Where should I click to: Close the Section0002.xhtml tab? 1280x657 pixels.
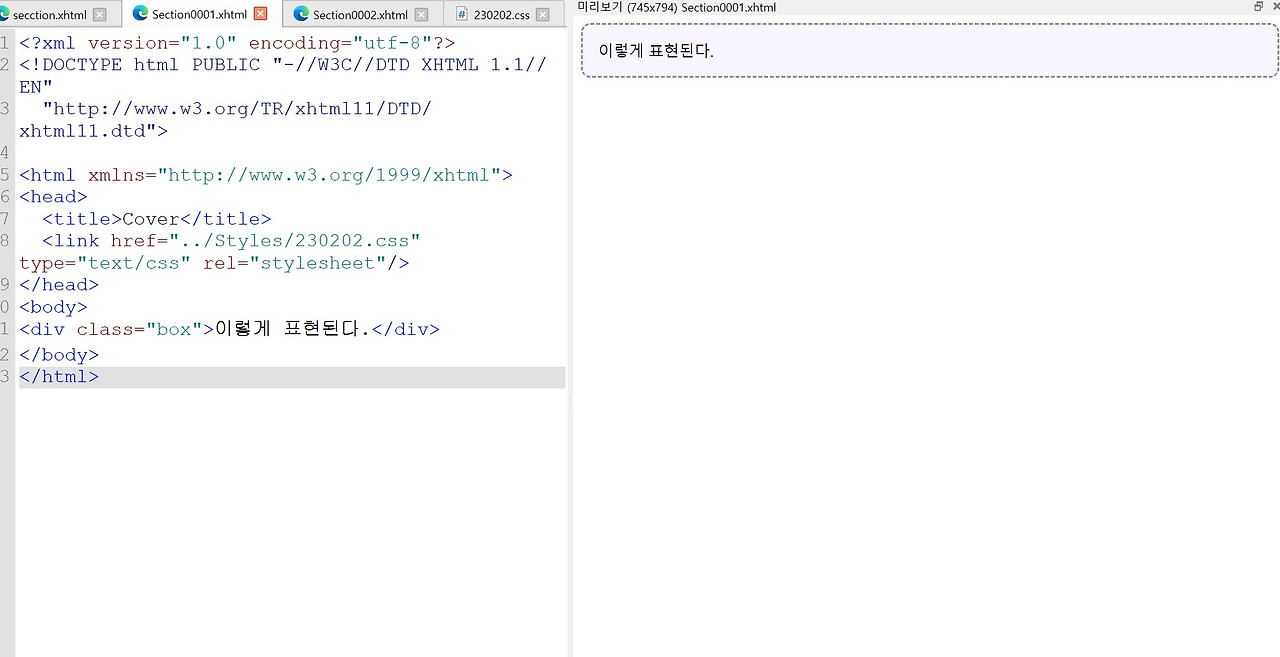pos(421,14)
